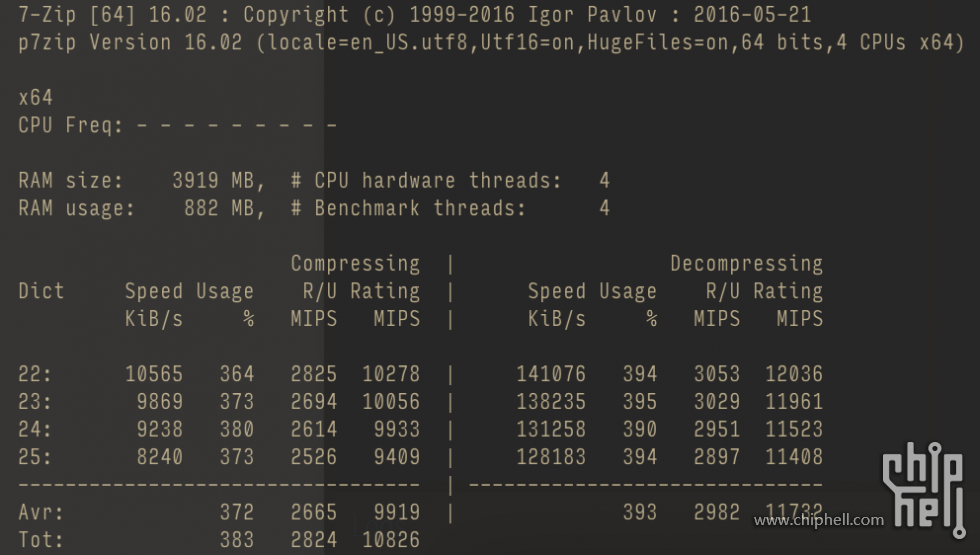The image size is (980, 555).
Task: Select the 'Tot:' row label
Action: tap(41, 539)
